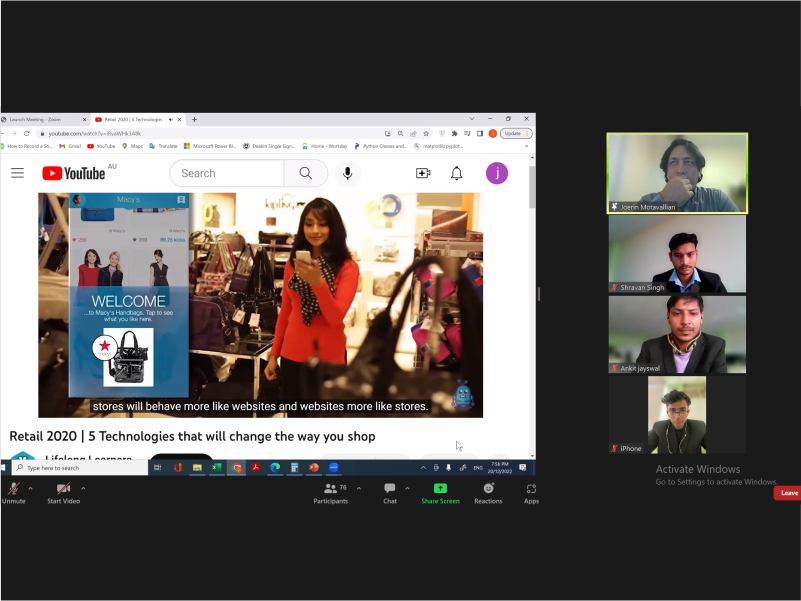Bookmark this page with star icon
801x601 pixels.
(426, 133)
